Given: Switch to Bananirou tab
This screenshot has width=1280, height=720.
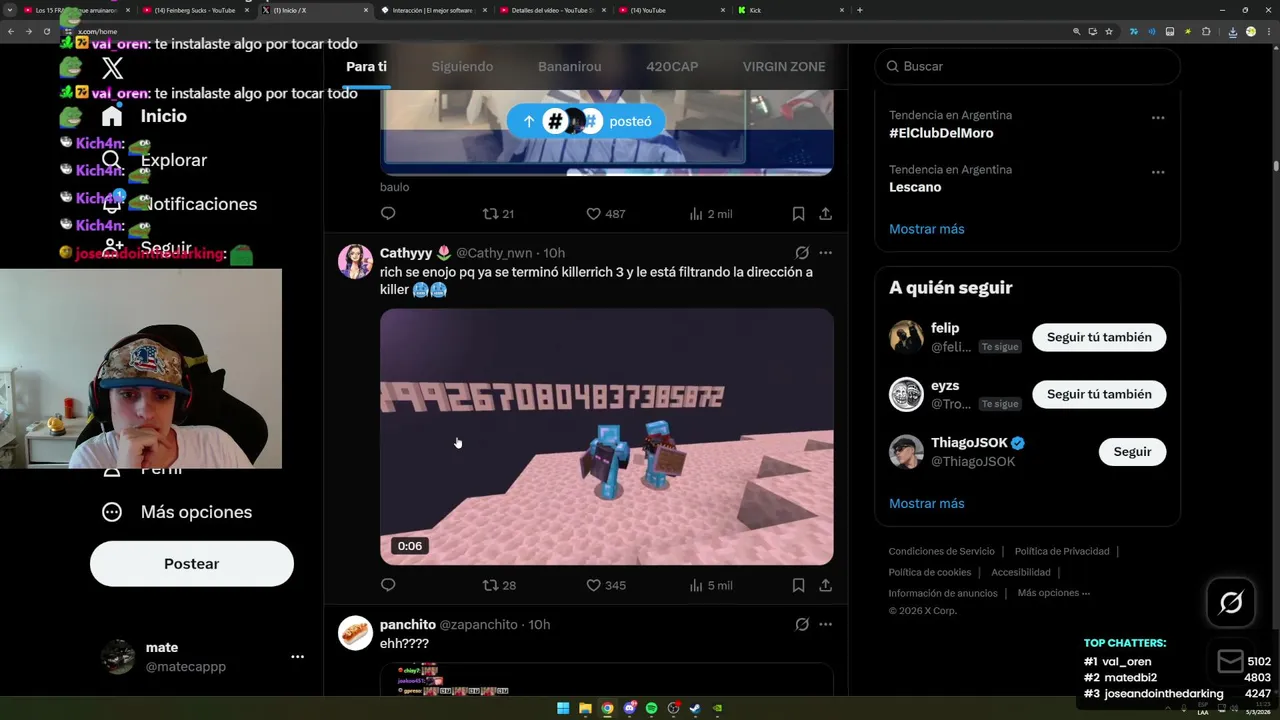Looking at the screenshot, I should click(570, 66).
